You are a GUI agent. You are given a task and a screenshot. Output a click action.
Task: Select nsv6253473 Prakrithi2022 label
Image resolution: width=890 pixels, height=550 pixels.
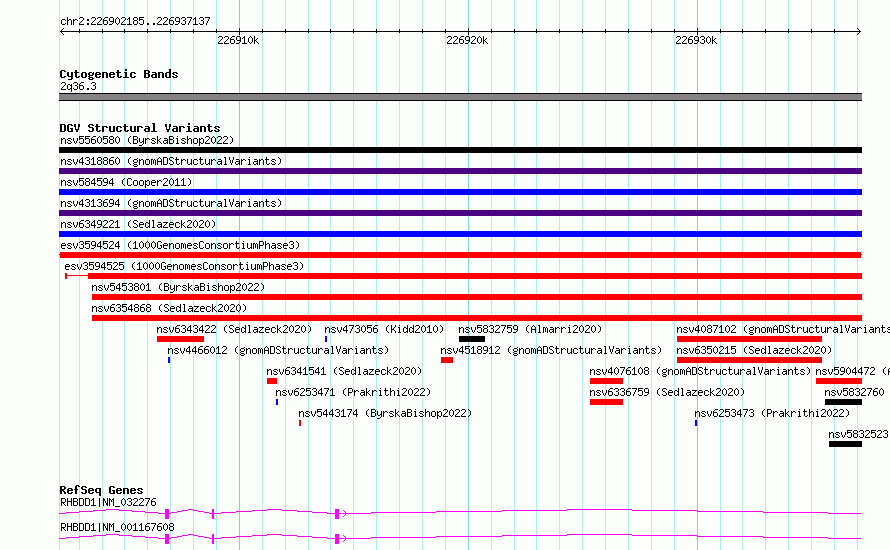click(x=772, y=413)
